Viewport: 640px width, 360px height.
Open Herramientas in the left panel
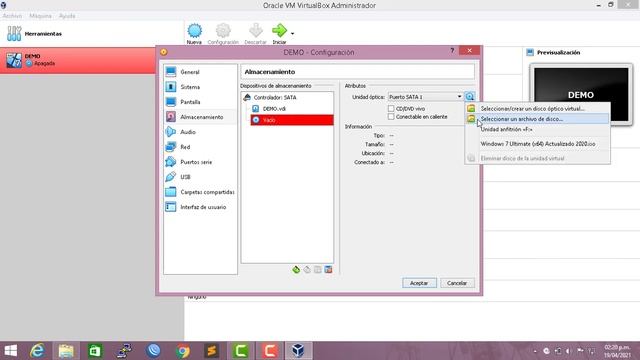(34, 33)
